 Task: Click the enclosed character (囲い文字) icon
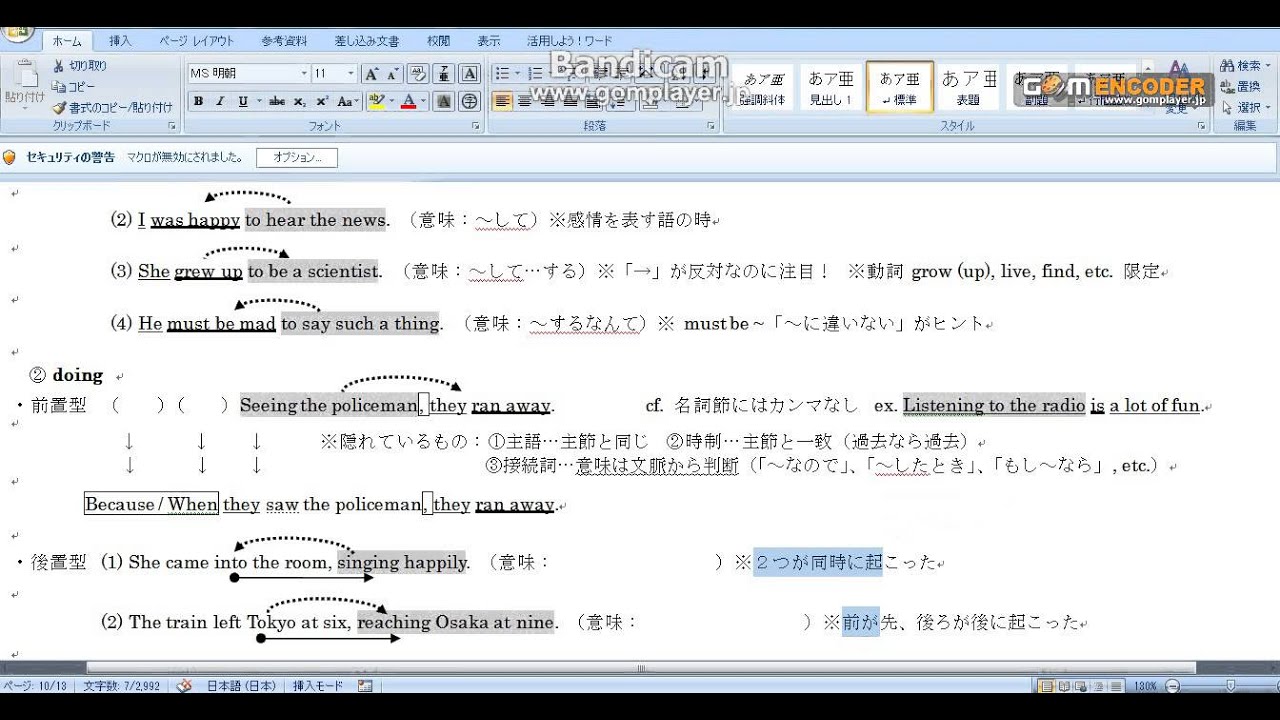pyautogui.click(x=470, y=102)
